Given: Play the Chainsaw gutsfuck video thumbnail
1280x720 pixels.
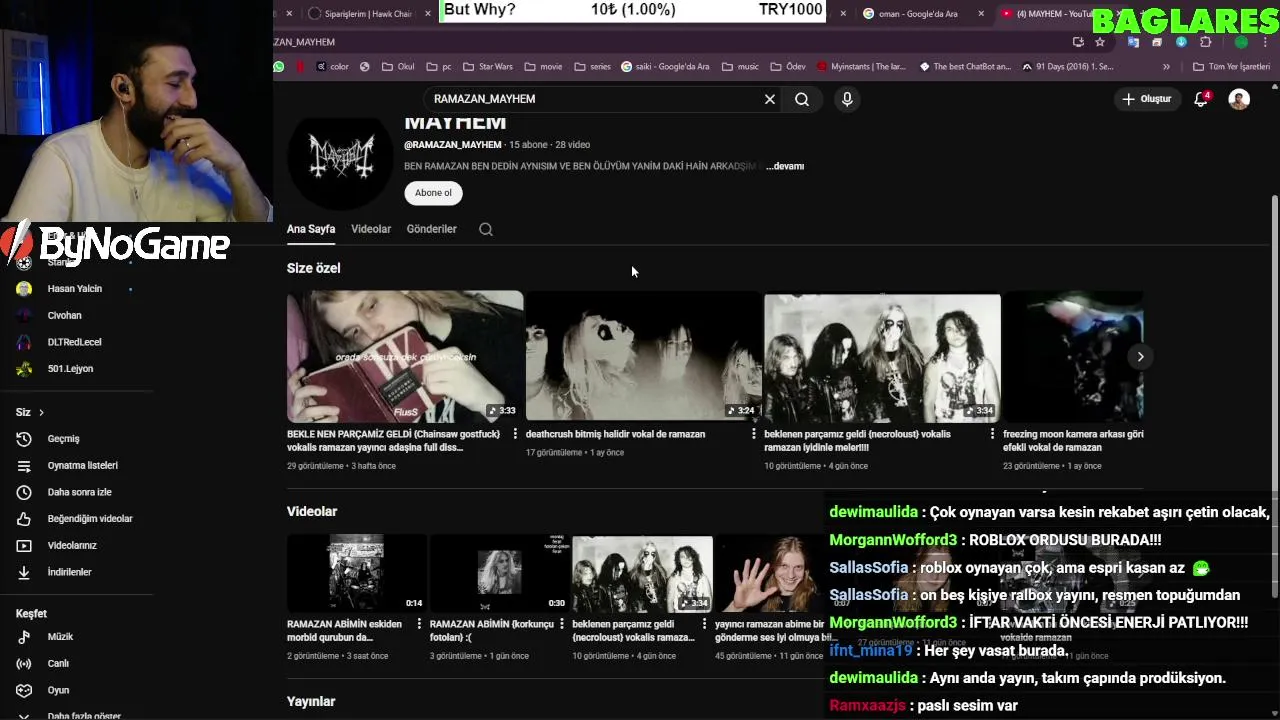Looking at the screenshot, I should [x=405, y=356].
